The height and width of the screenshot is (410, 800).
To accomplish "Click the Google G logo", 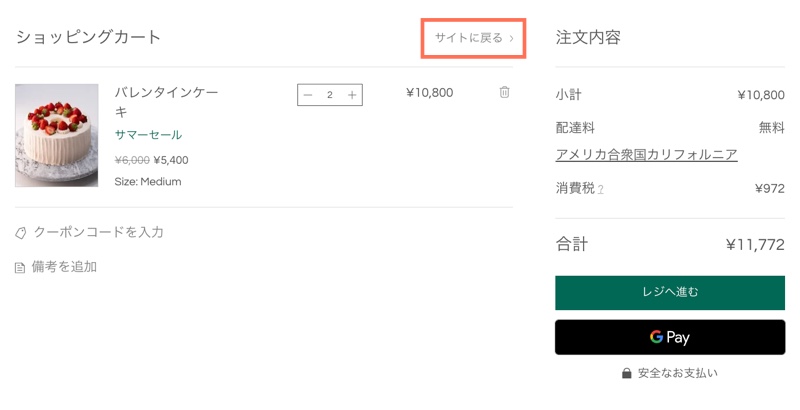I will [x=656, y=337].
